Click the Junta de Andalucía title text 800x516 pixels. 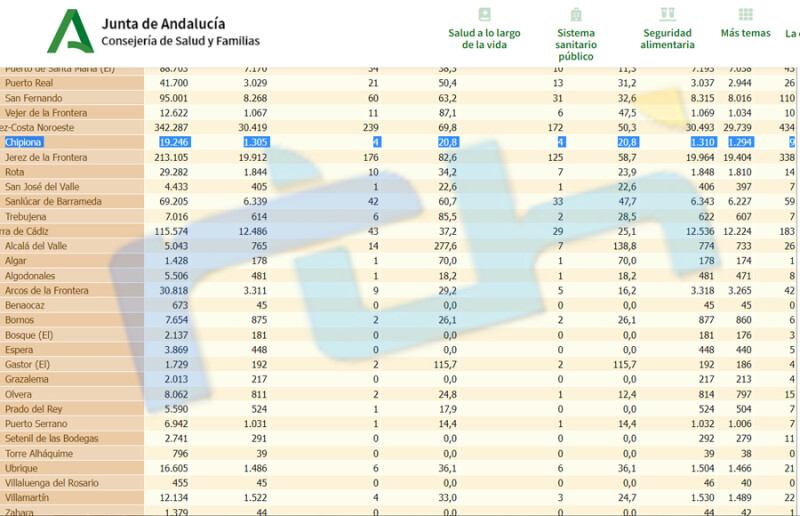[163, 24]
